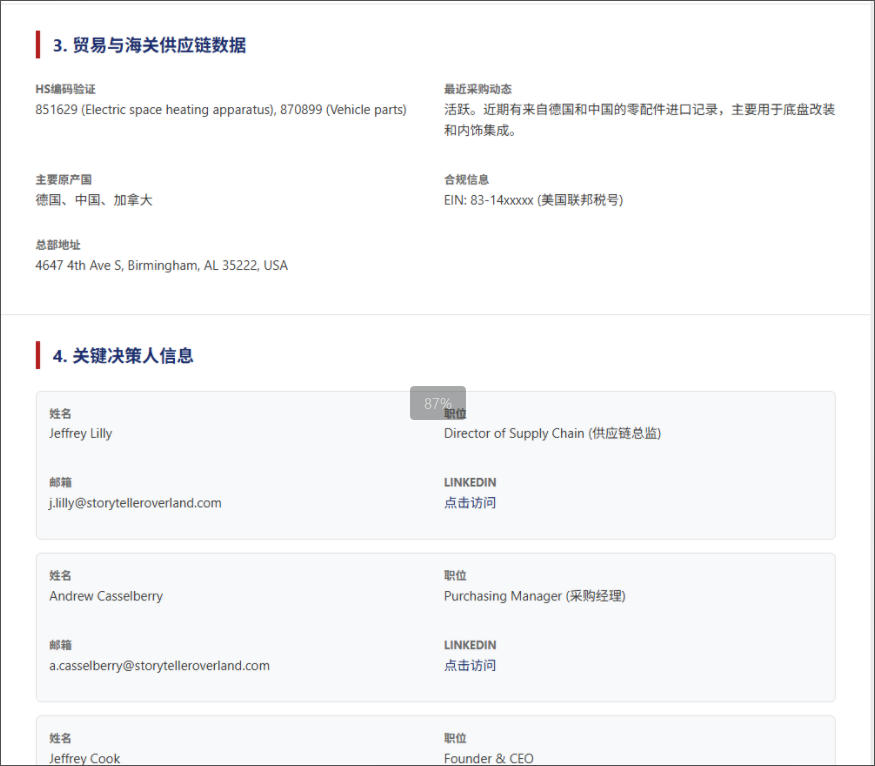Select Andrew Casselberry's 姓名 entry
Viewport: 875px width, 766px height.
[105, 595]
